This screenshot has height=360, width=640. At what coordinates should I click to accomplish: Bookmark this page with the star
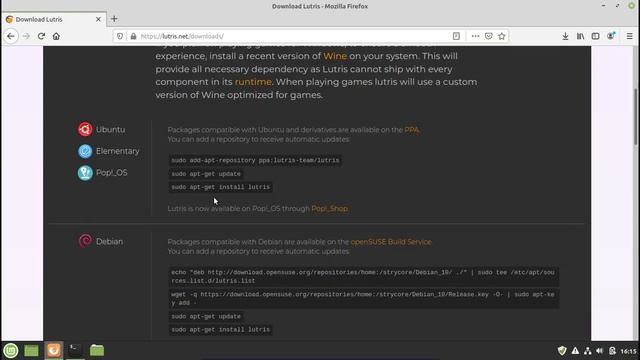point(502,36)
